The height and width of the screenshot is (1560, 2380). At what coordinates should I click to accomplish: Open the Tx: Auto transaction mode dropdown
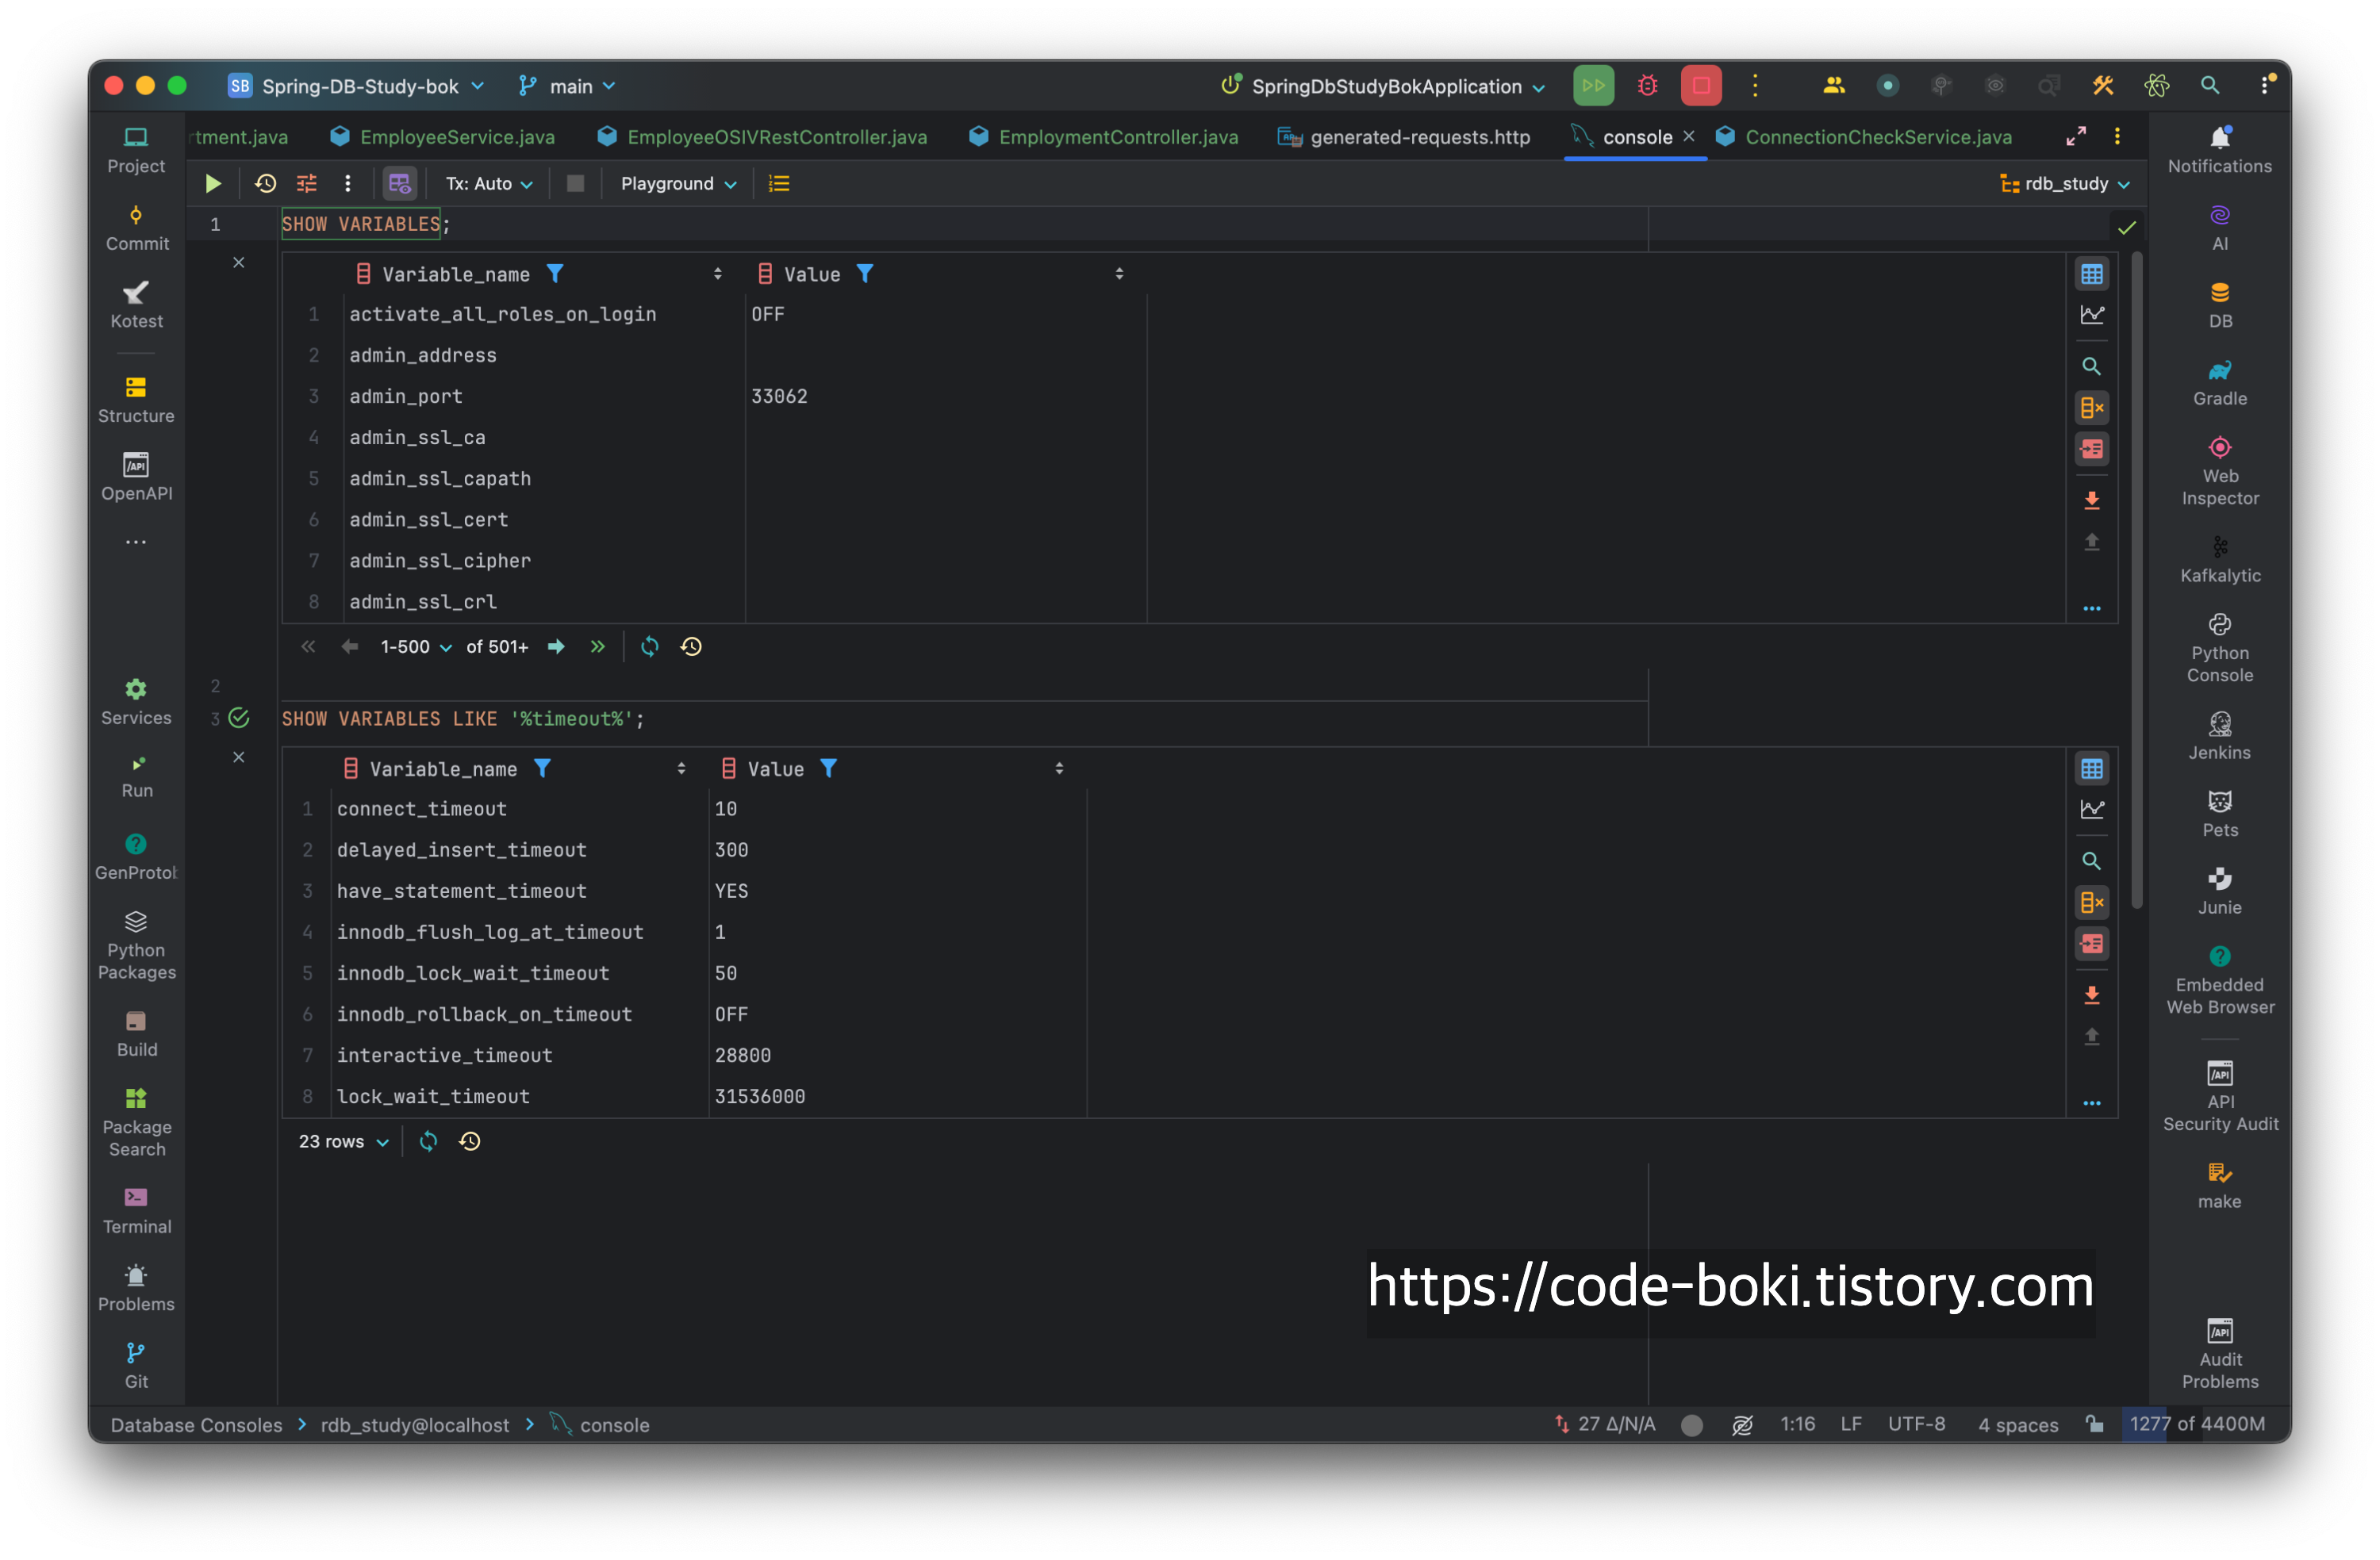click(x=488, y=184)
